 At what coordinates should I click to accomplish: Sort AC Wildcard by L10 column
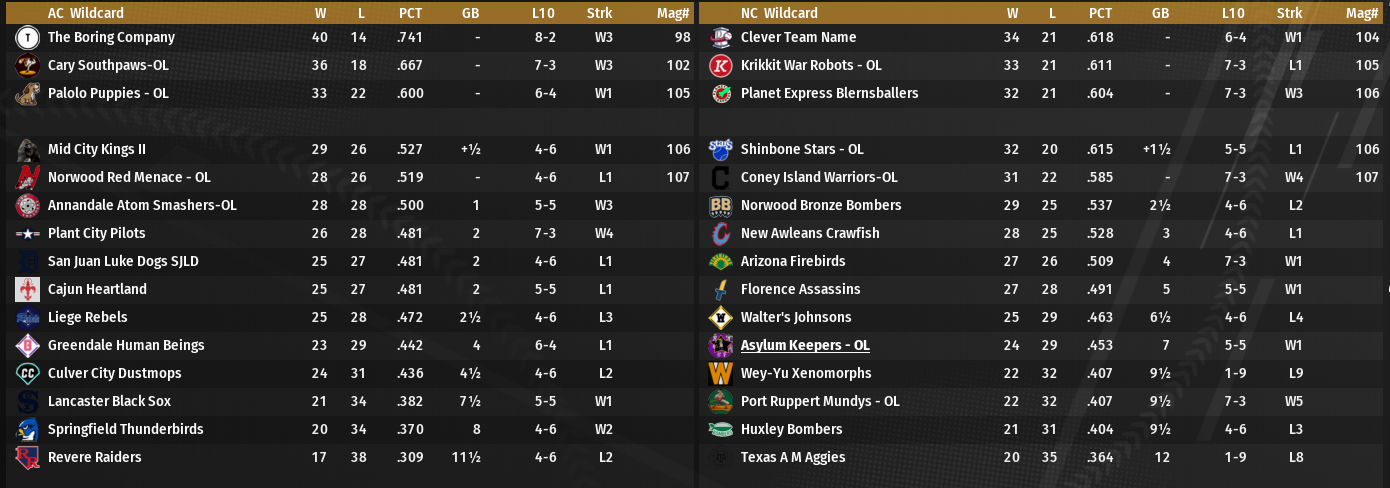(x=545, y=14)
